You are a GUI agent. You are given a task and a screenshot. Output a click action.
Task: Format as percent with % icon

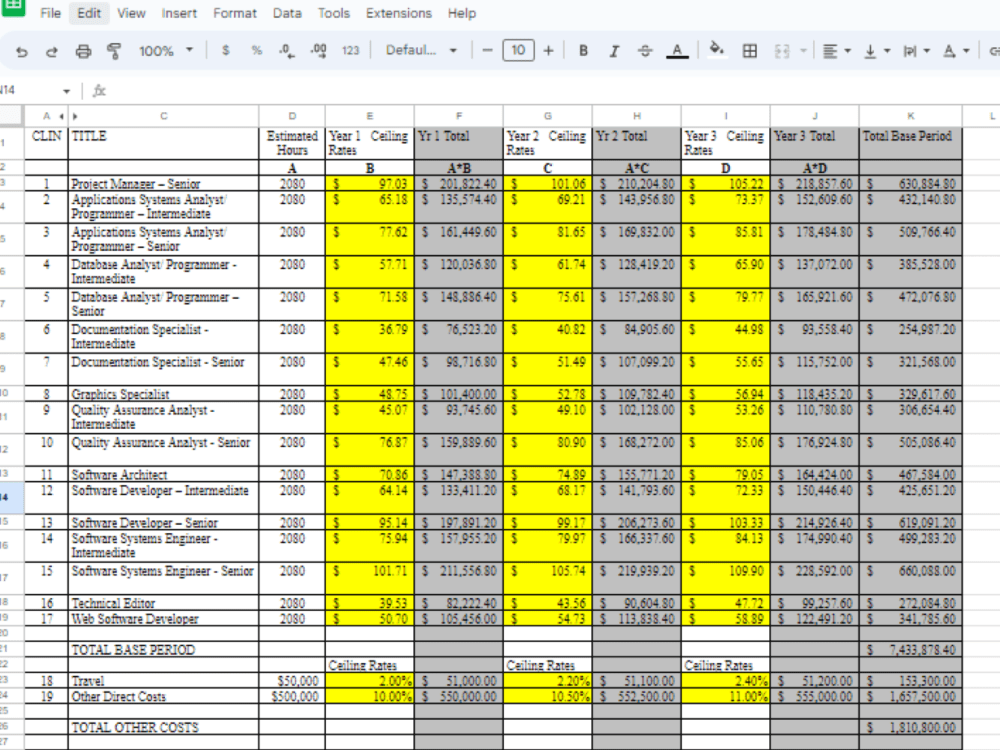(256, 50)
